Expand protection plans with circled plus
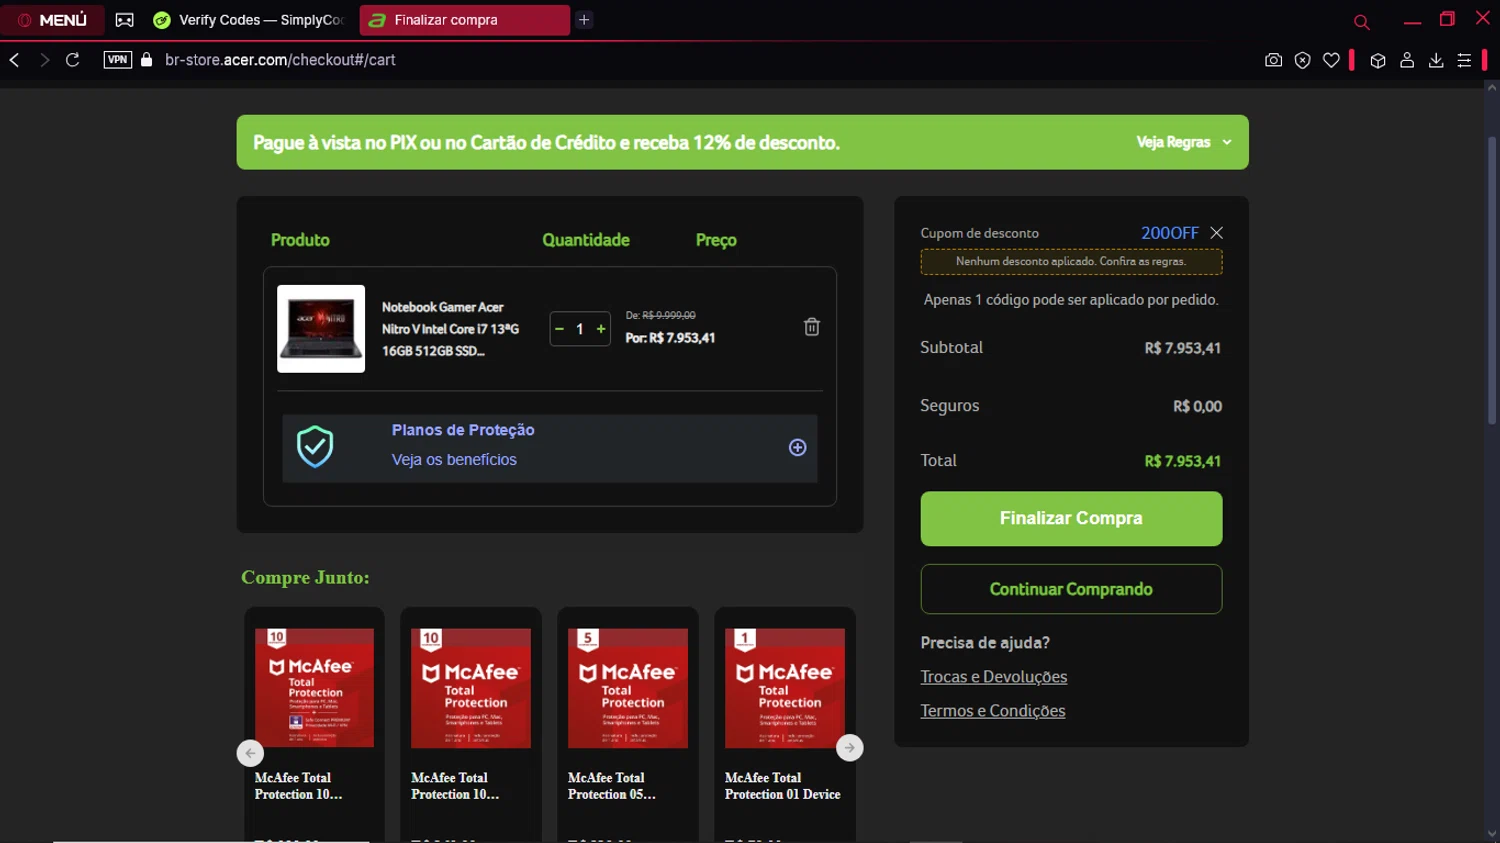 [797, 447]
